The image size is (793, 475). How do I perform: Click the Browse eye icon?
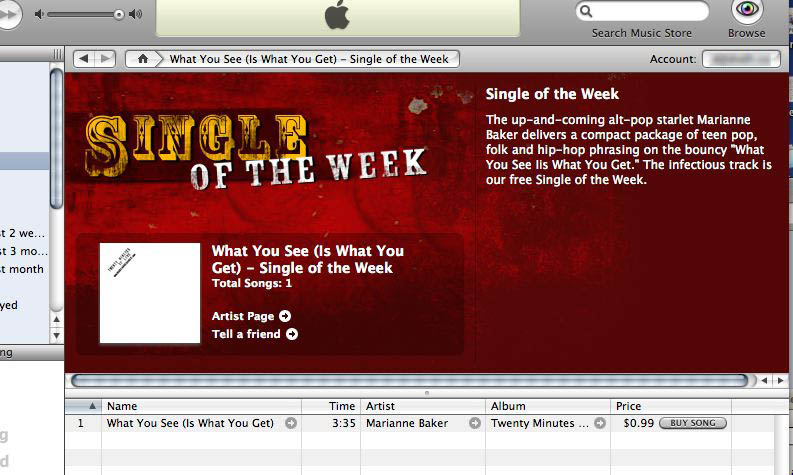click(747, 10)
